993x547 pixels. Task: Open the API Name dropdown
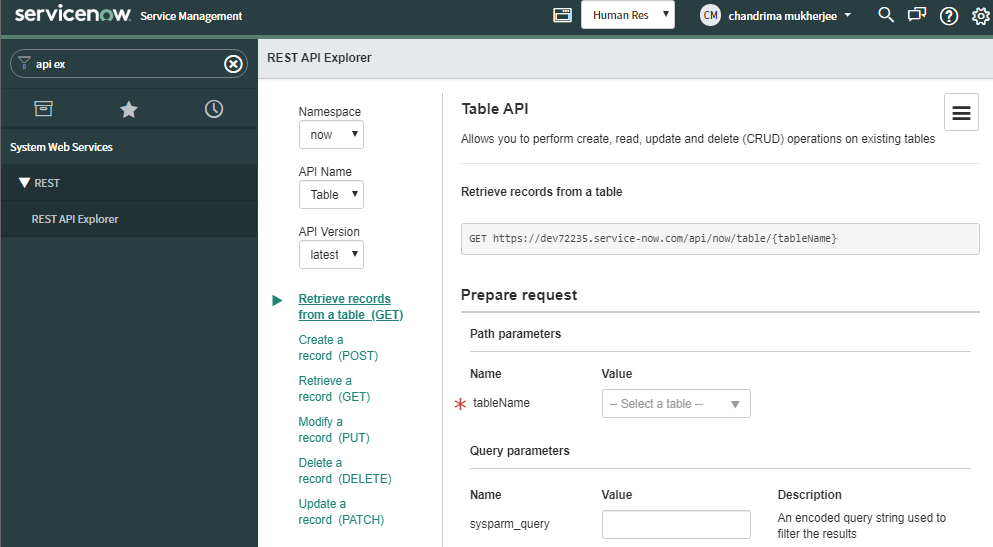331,195
